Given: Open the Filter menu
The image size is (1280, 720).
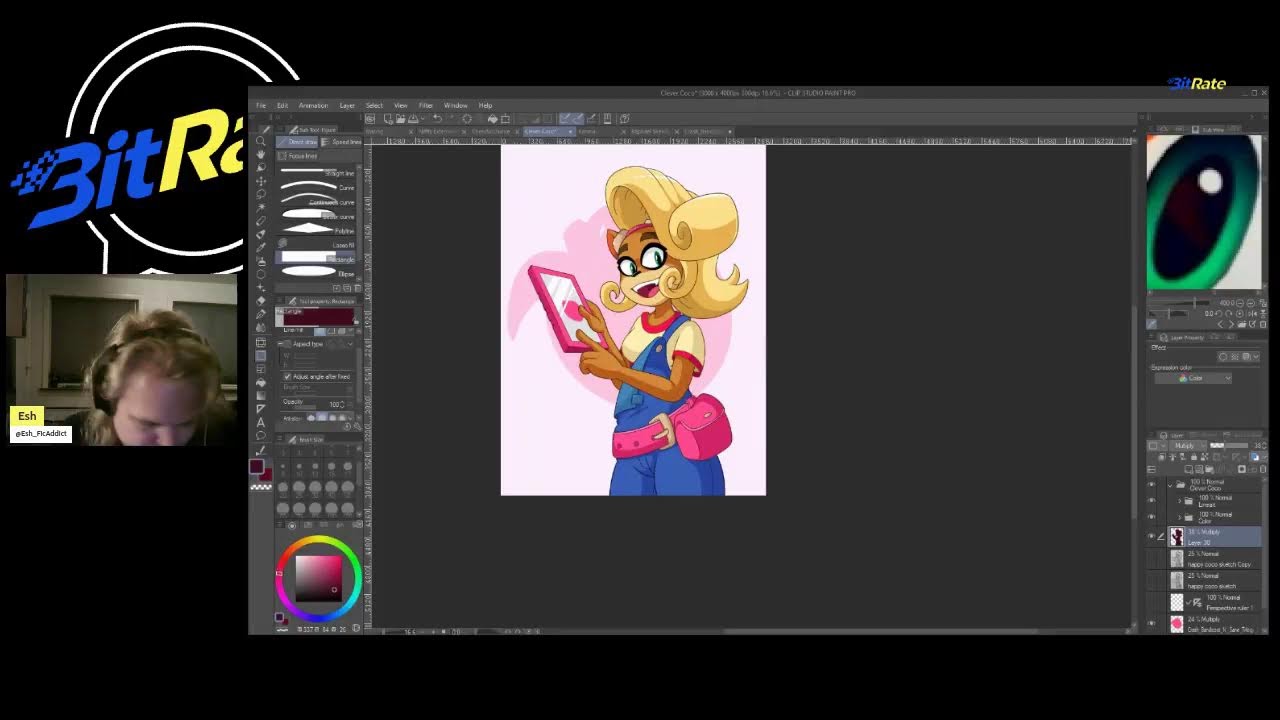Looking at the screenshot, I should pos(426,105).
